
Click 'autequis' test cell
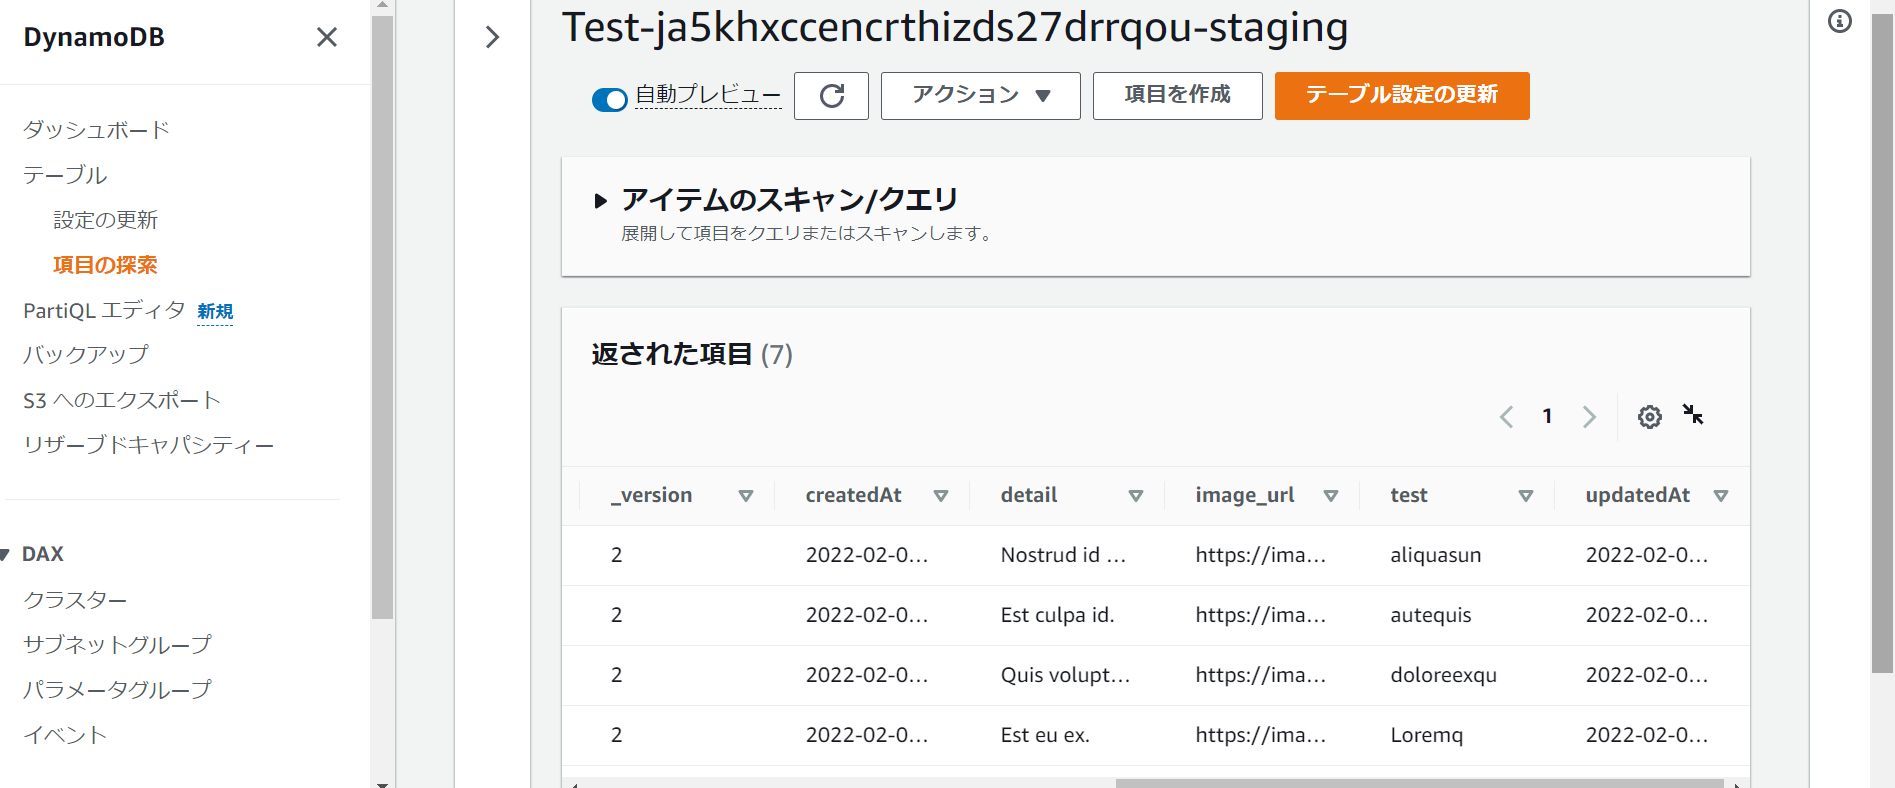1430,615
